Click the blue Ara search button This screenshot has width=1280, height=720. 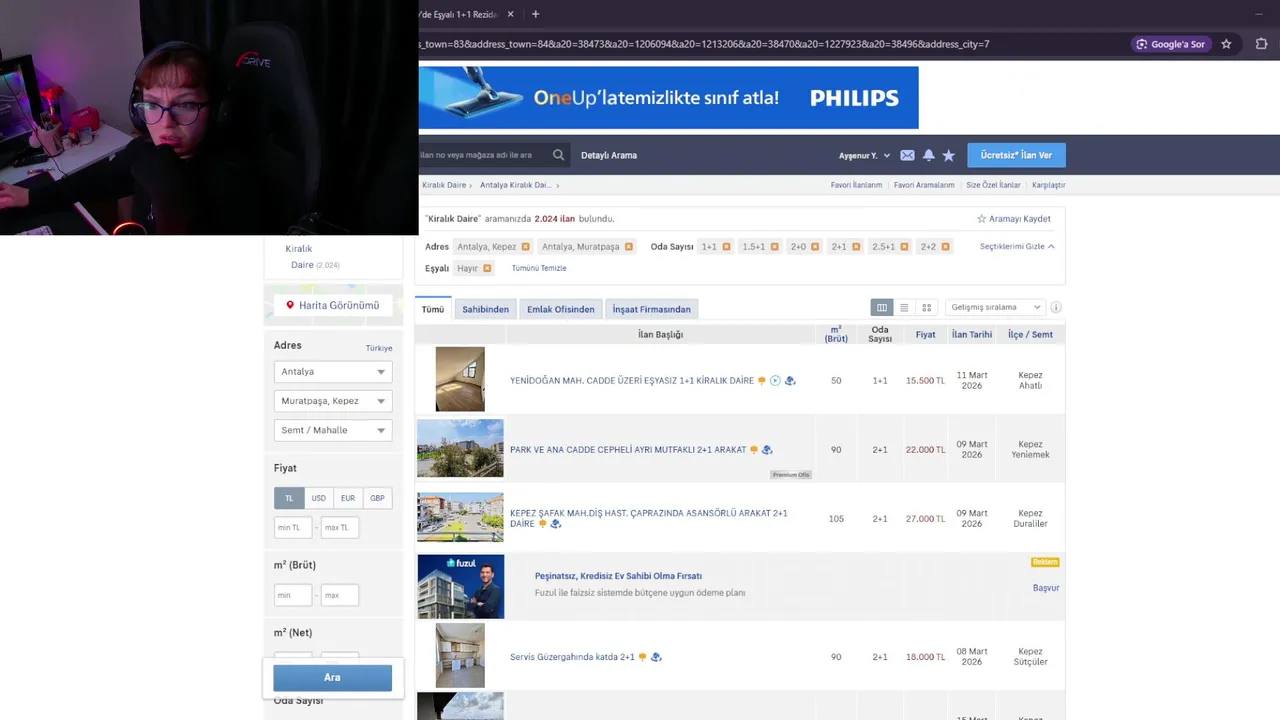tap(332, 677)
